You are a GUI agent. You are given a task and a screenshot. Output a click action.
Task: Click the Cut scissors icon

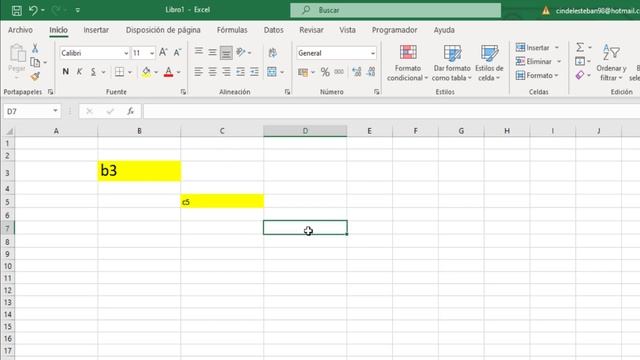[x=36, y=48]
